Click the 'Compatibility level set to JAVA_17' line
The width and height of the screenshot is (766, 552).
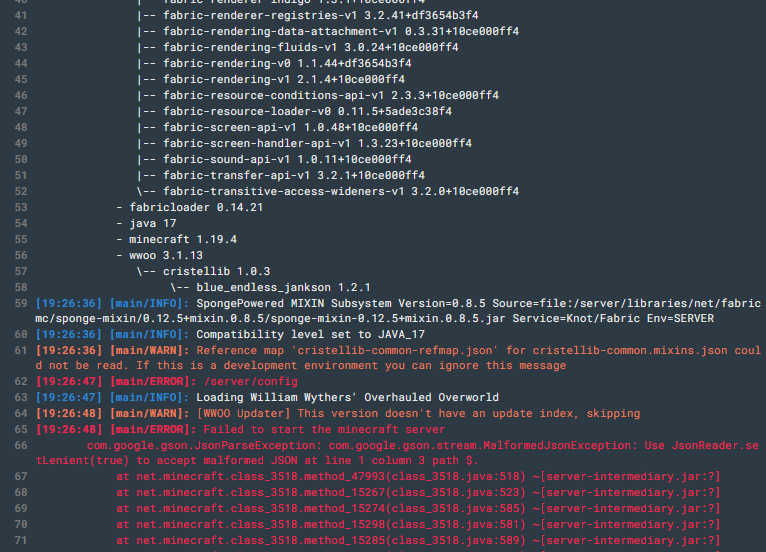pyautogui.click(x=311, y=335)
